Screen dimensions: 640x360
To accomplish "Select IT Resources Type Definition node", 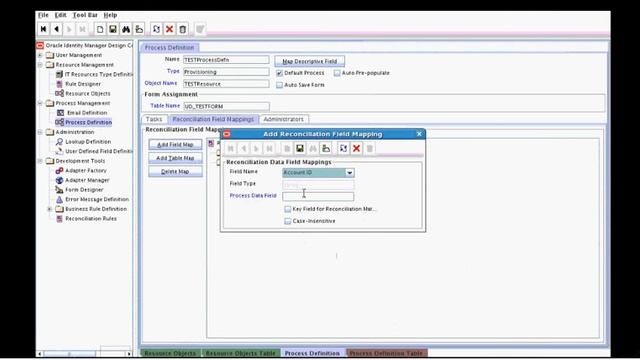I will click(98, 74).
